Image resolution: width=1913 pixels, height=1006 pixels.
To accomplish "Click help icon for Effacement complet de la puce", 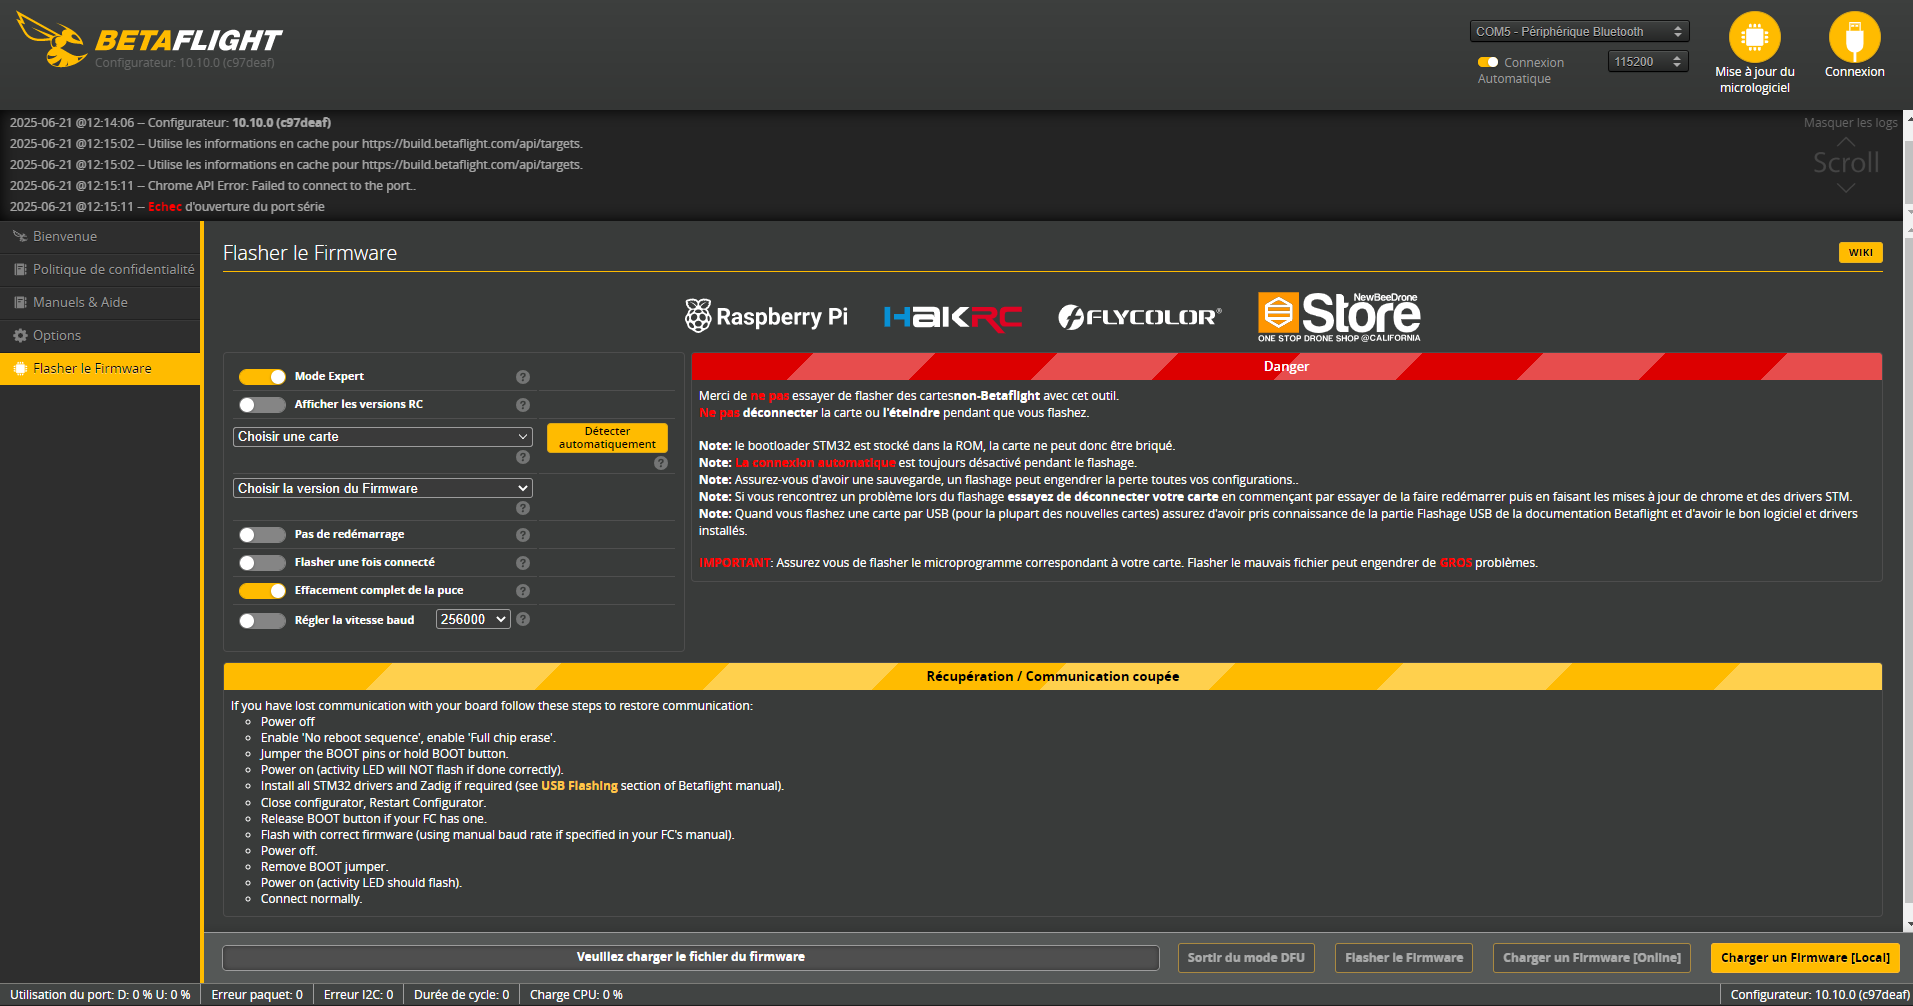I will pyautogui.click(x=522, y=591).
